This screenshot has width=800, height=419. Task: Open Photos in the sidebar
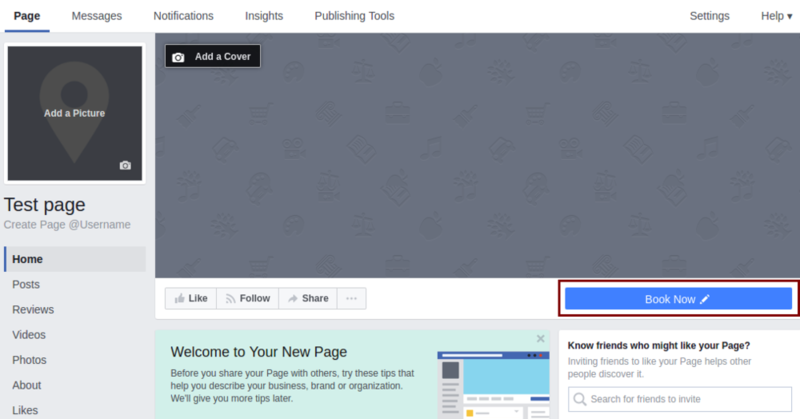click(29, 360)
